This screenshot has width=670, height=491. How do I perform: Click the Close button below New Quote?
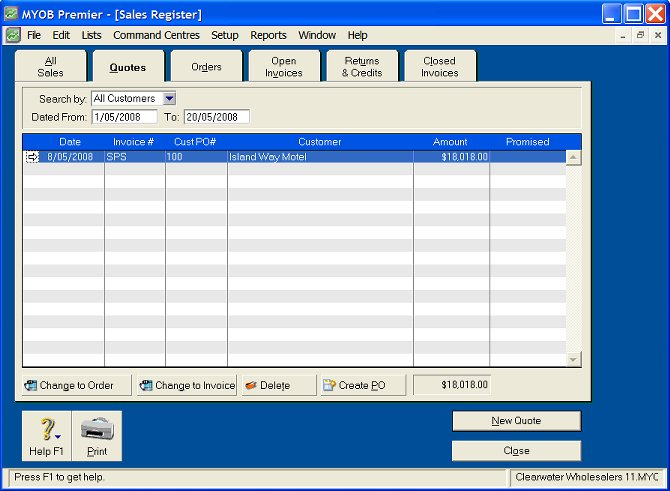tap(516, 451)
